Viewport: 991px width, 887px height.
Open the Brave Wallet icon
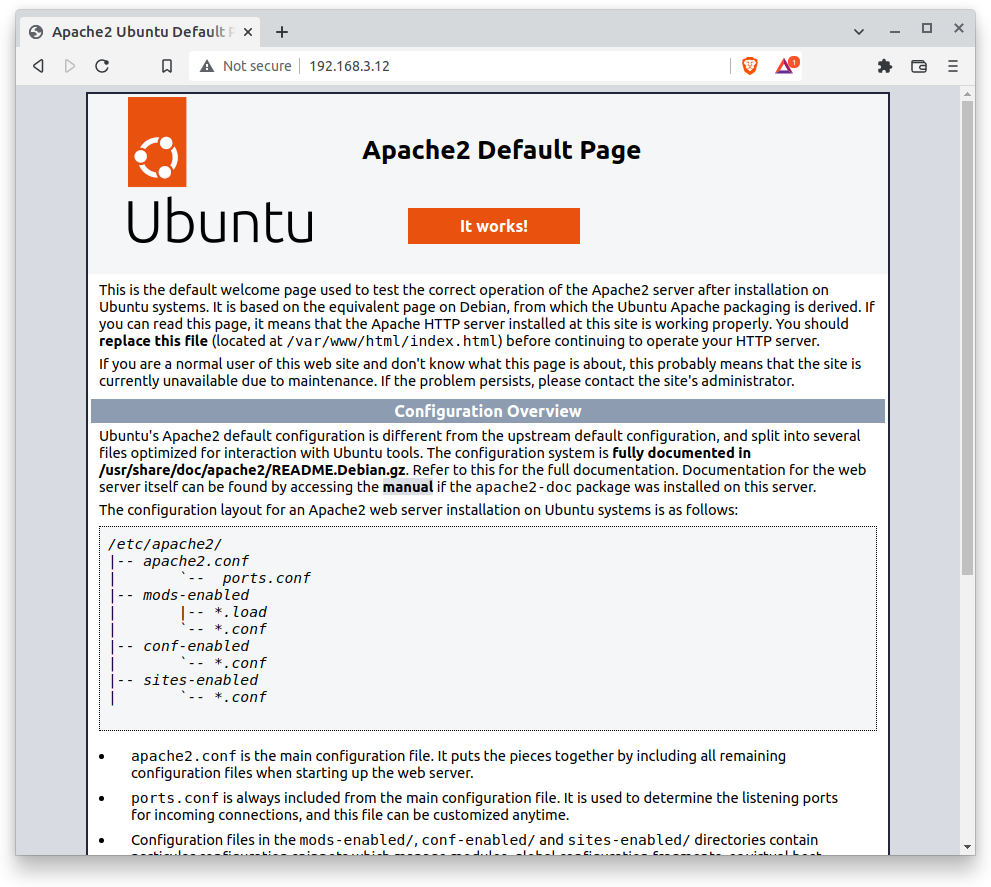(x=919, y=66)
